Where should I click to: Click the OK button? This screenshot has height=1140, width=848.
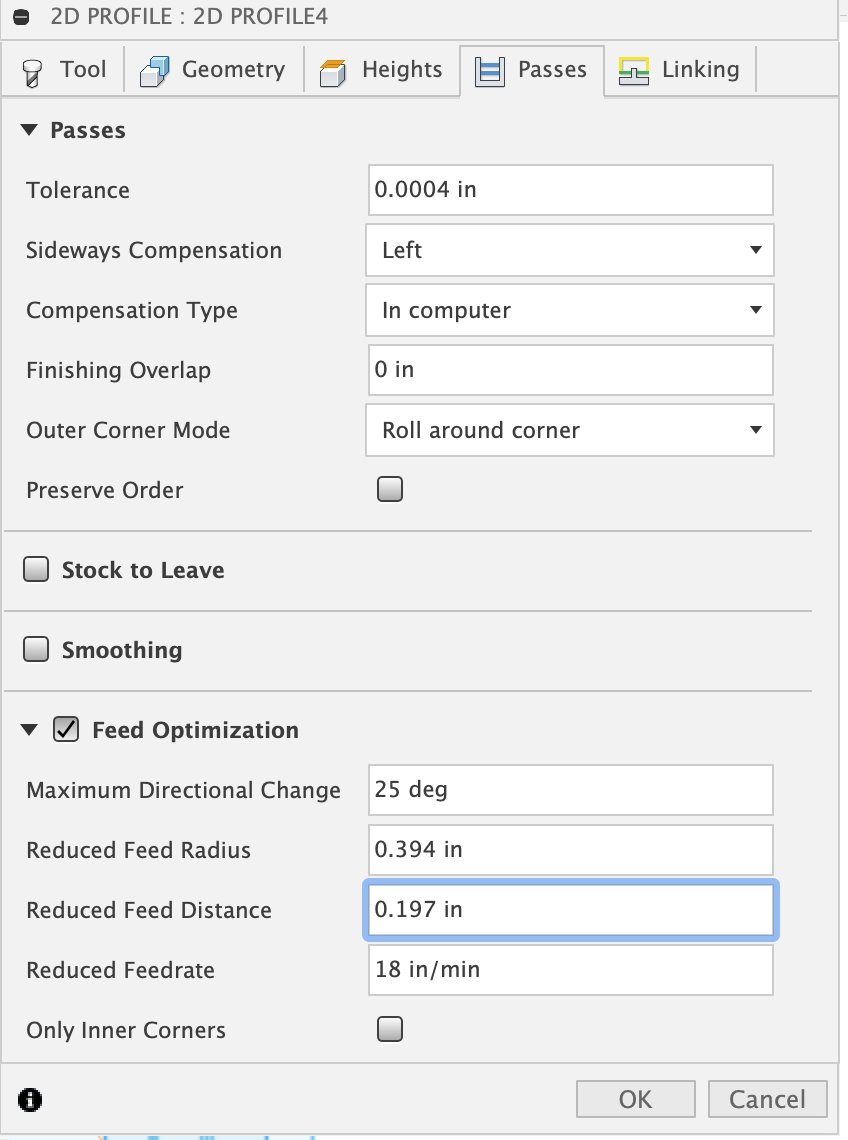[636, 1099]
